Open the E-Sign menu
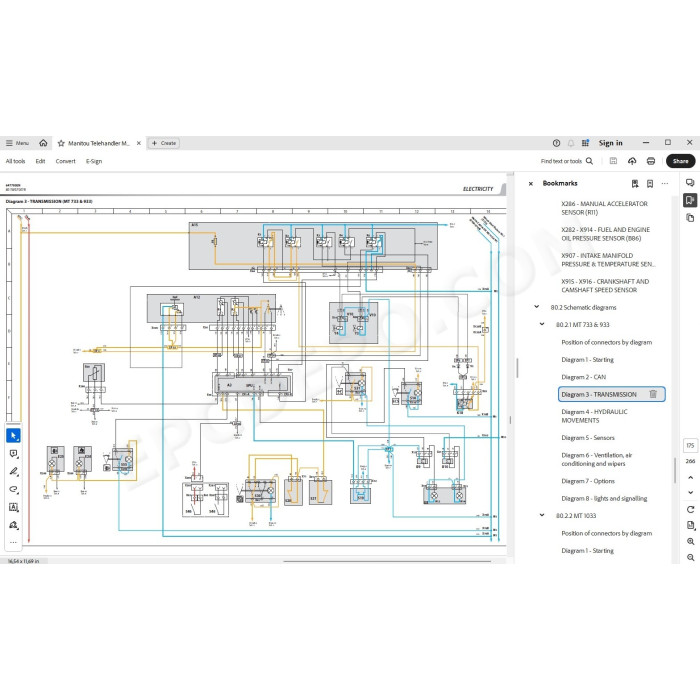This screenshot has height=700, width=700. point(94,161)
